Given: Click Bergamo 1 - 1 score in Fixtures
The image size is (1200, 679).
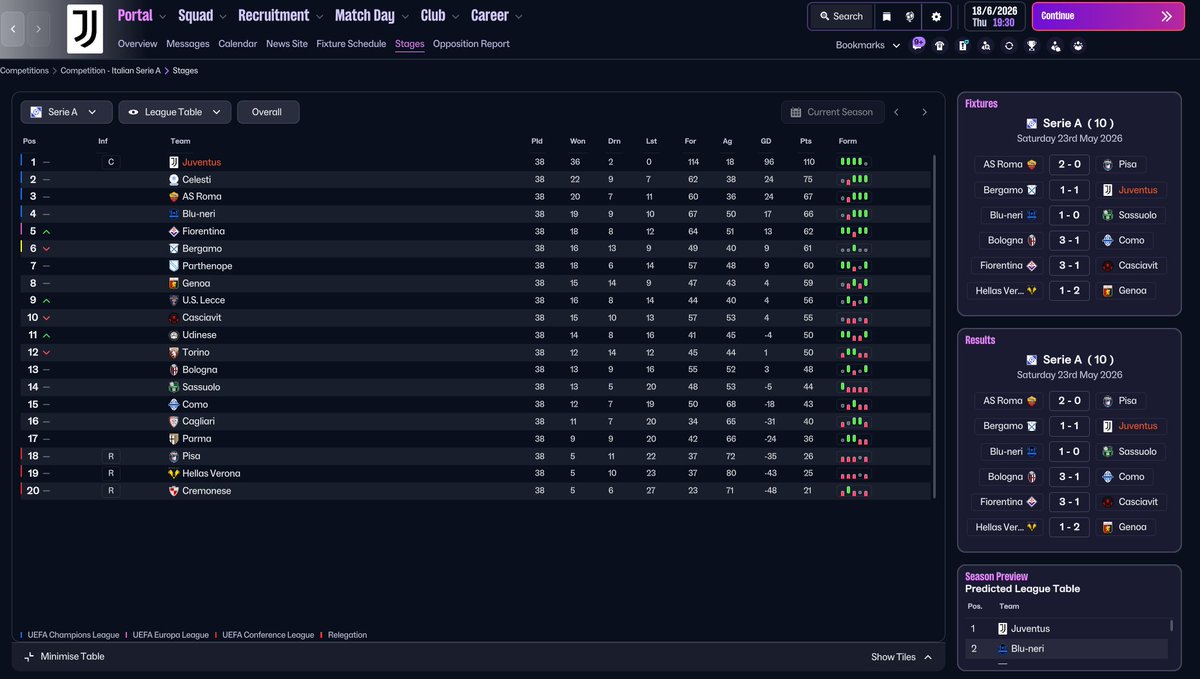Looking at the screenshot, I should click(x=1070, y=190).
